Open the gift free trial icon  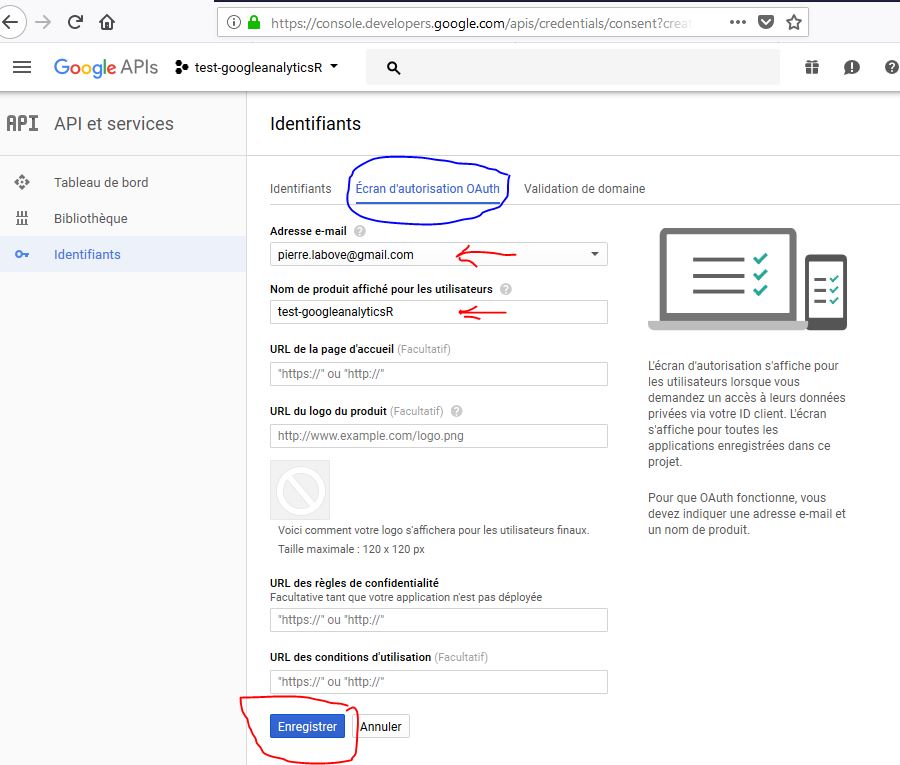812,67
